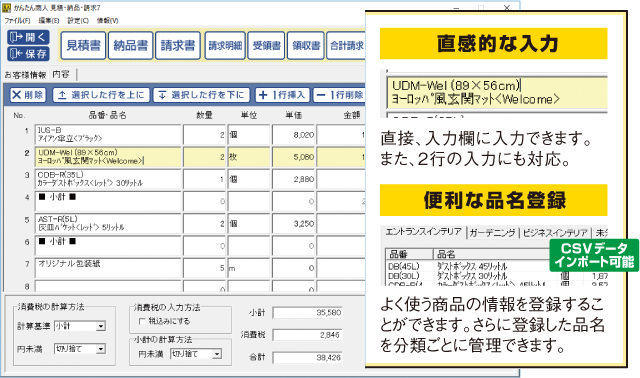Click the quantity field of row 3
The image size is (640, 378).
[204, 179]
